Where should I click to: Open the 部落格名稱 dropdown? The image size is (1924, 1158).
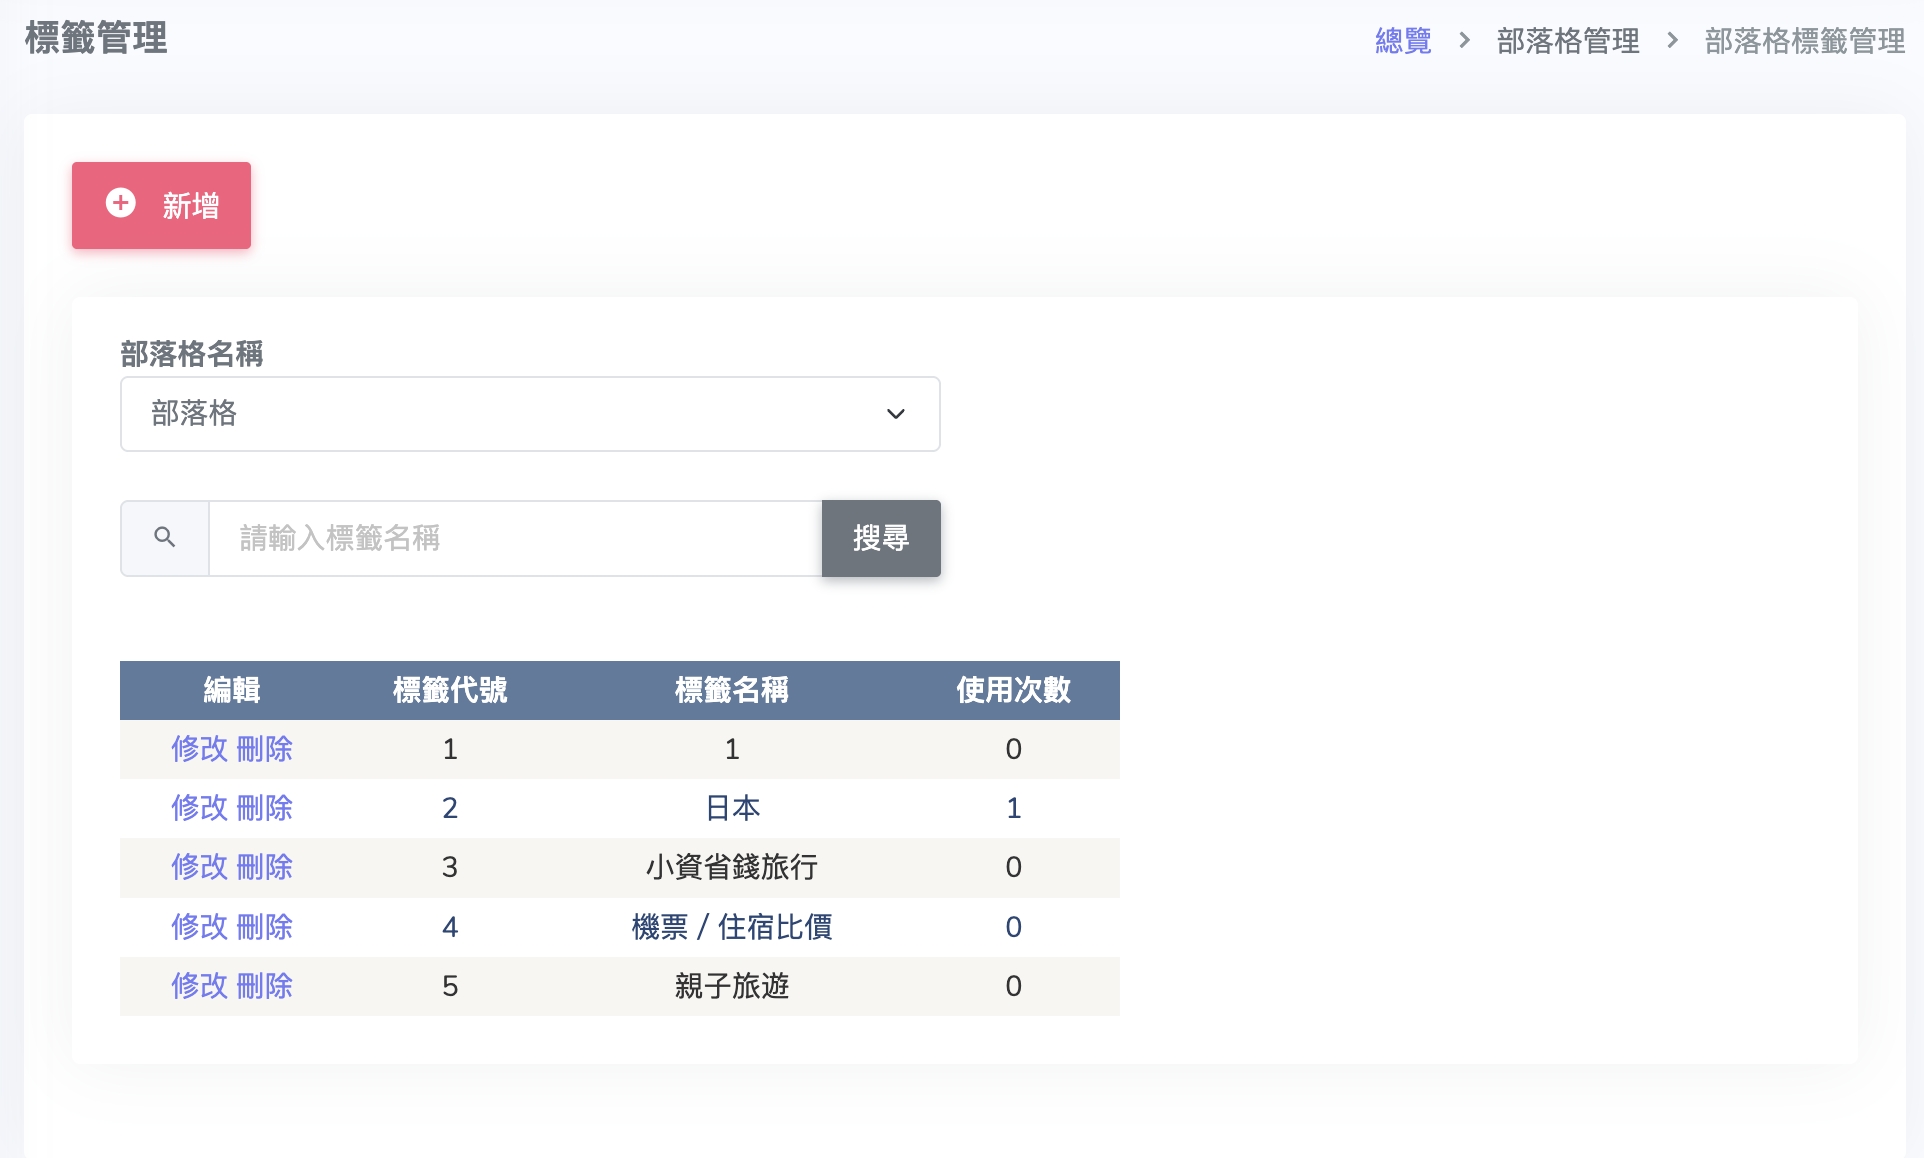point(529,414)
